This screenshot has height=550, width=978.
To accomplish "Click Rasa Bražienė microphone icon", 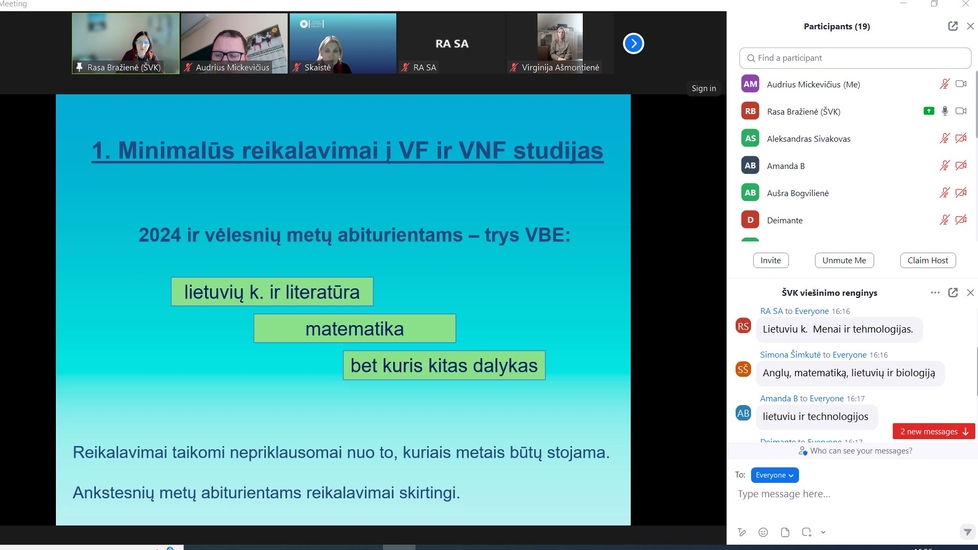I will pos(944,111).
